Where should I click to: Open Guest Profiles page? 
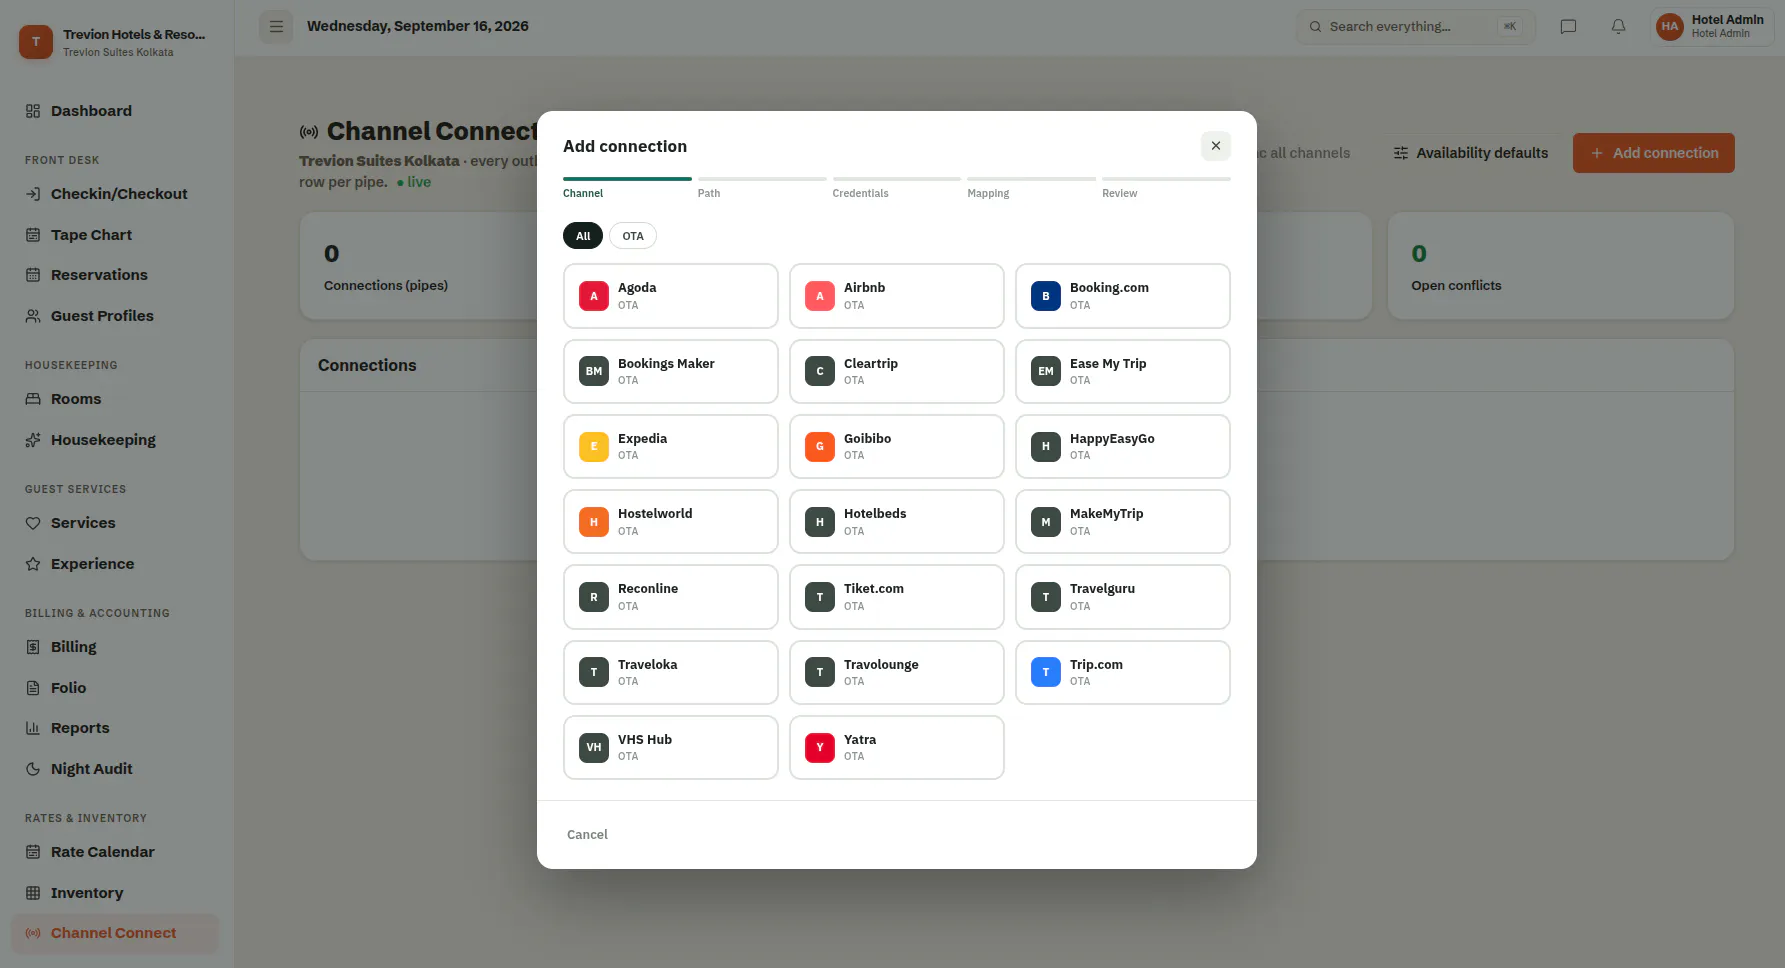point(115,316)
